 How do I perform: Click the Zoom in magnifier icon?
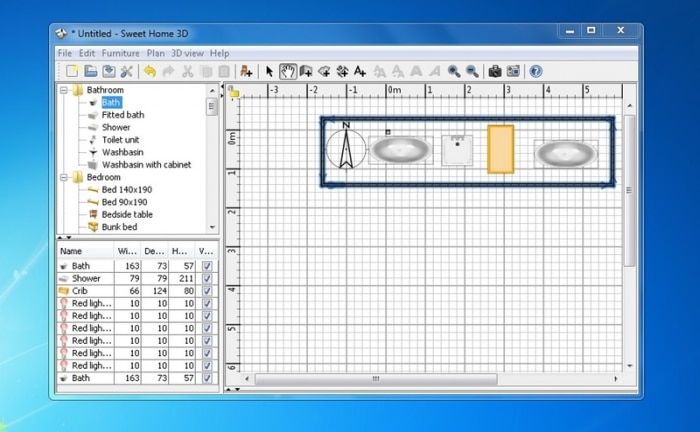tap(454, 71)
